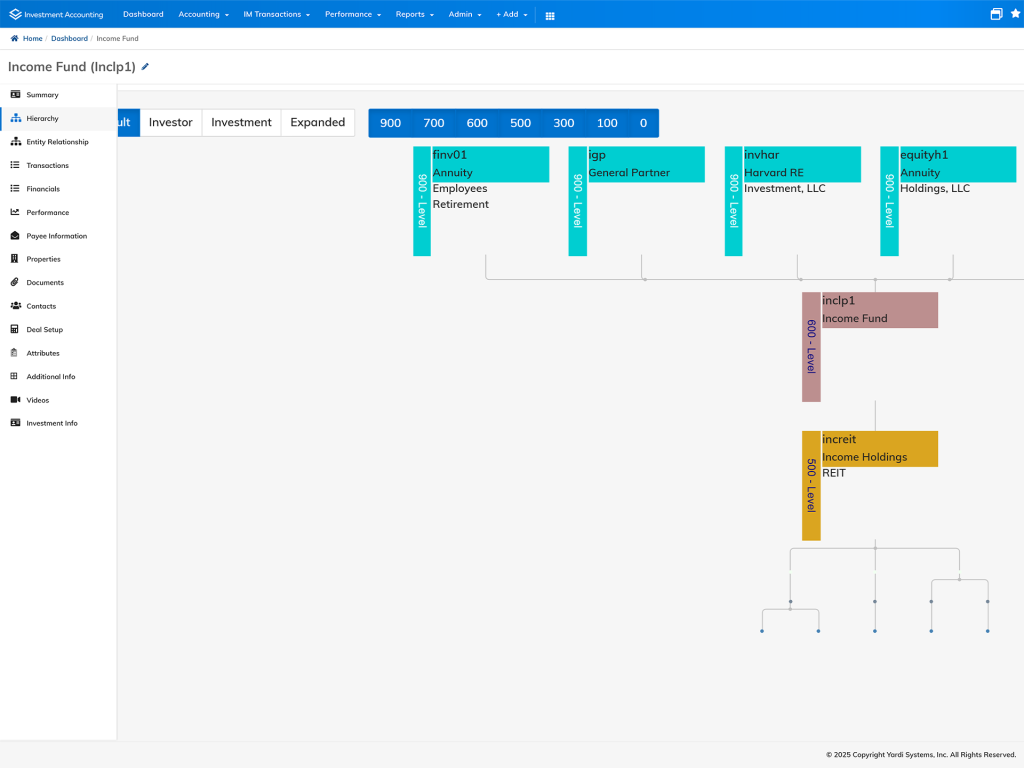Expand the Accounting menu

(x=203, y=14)
